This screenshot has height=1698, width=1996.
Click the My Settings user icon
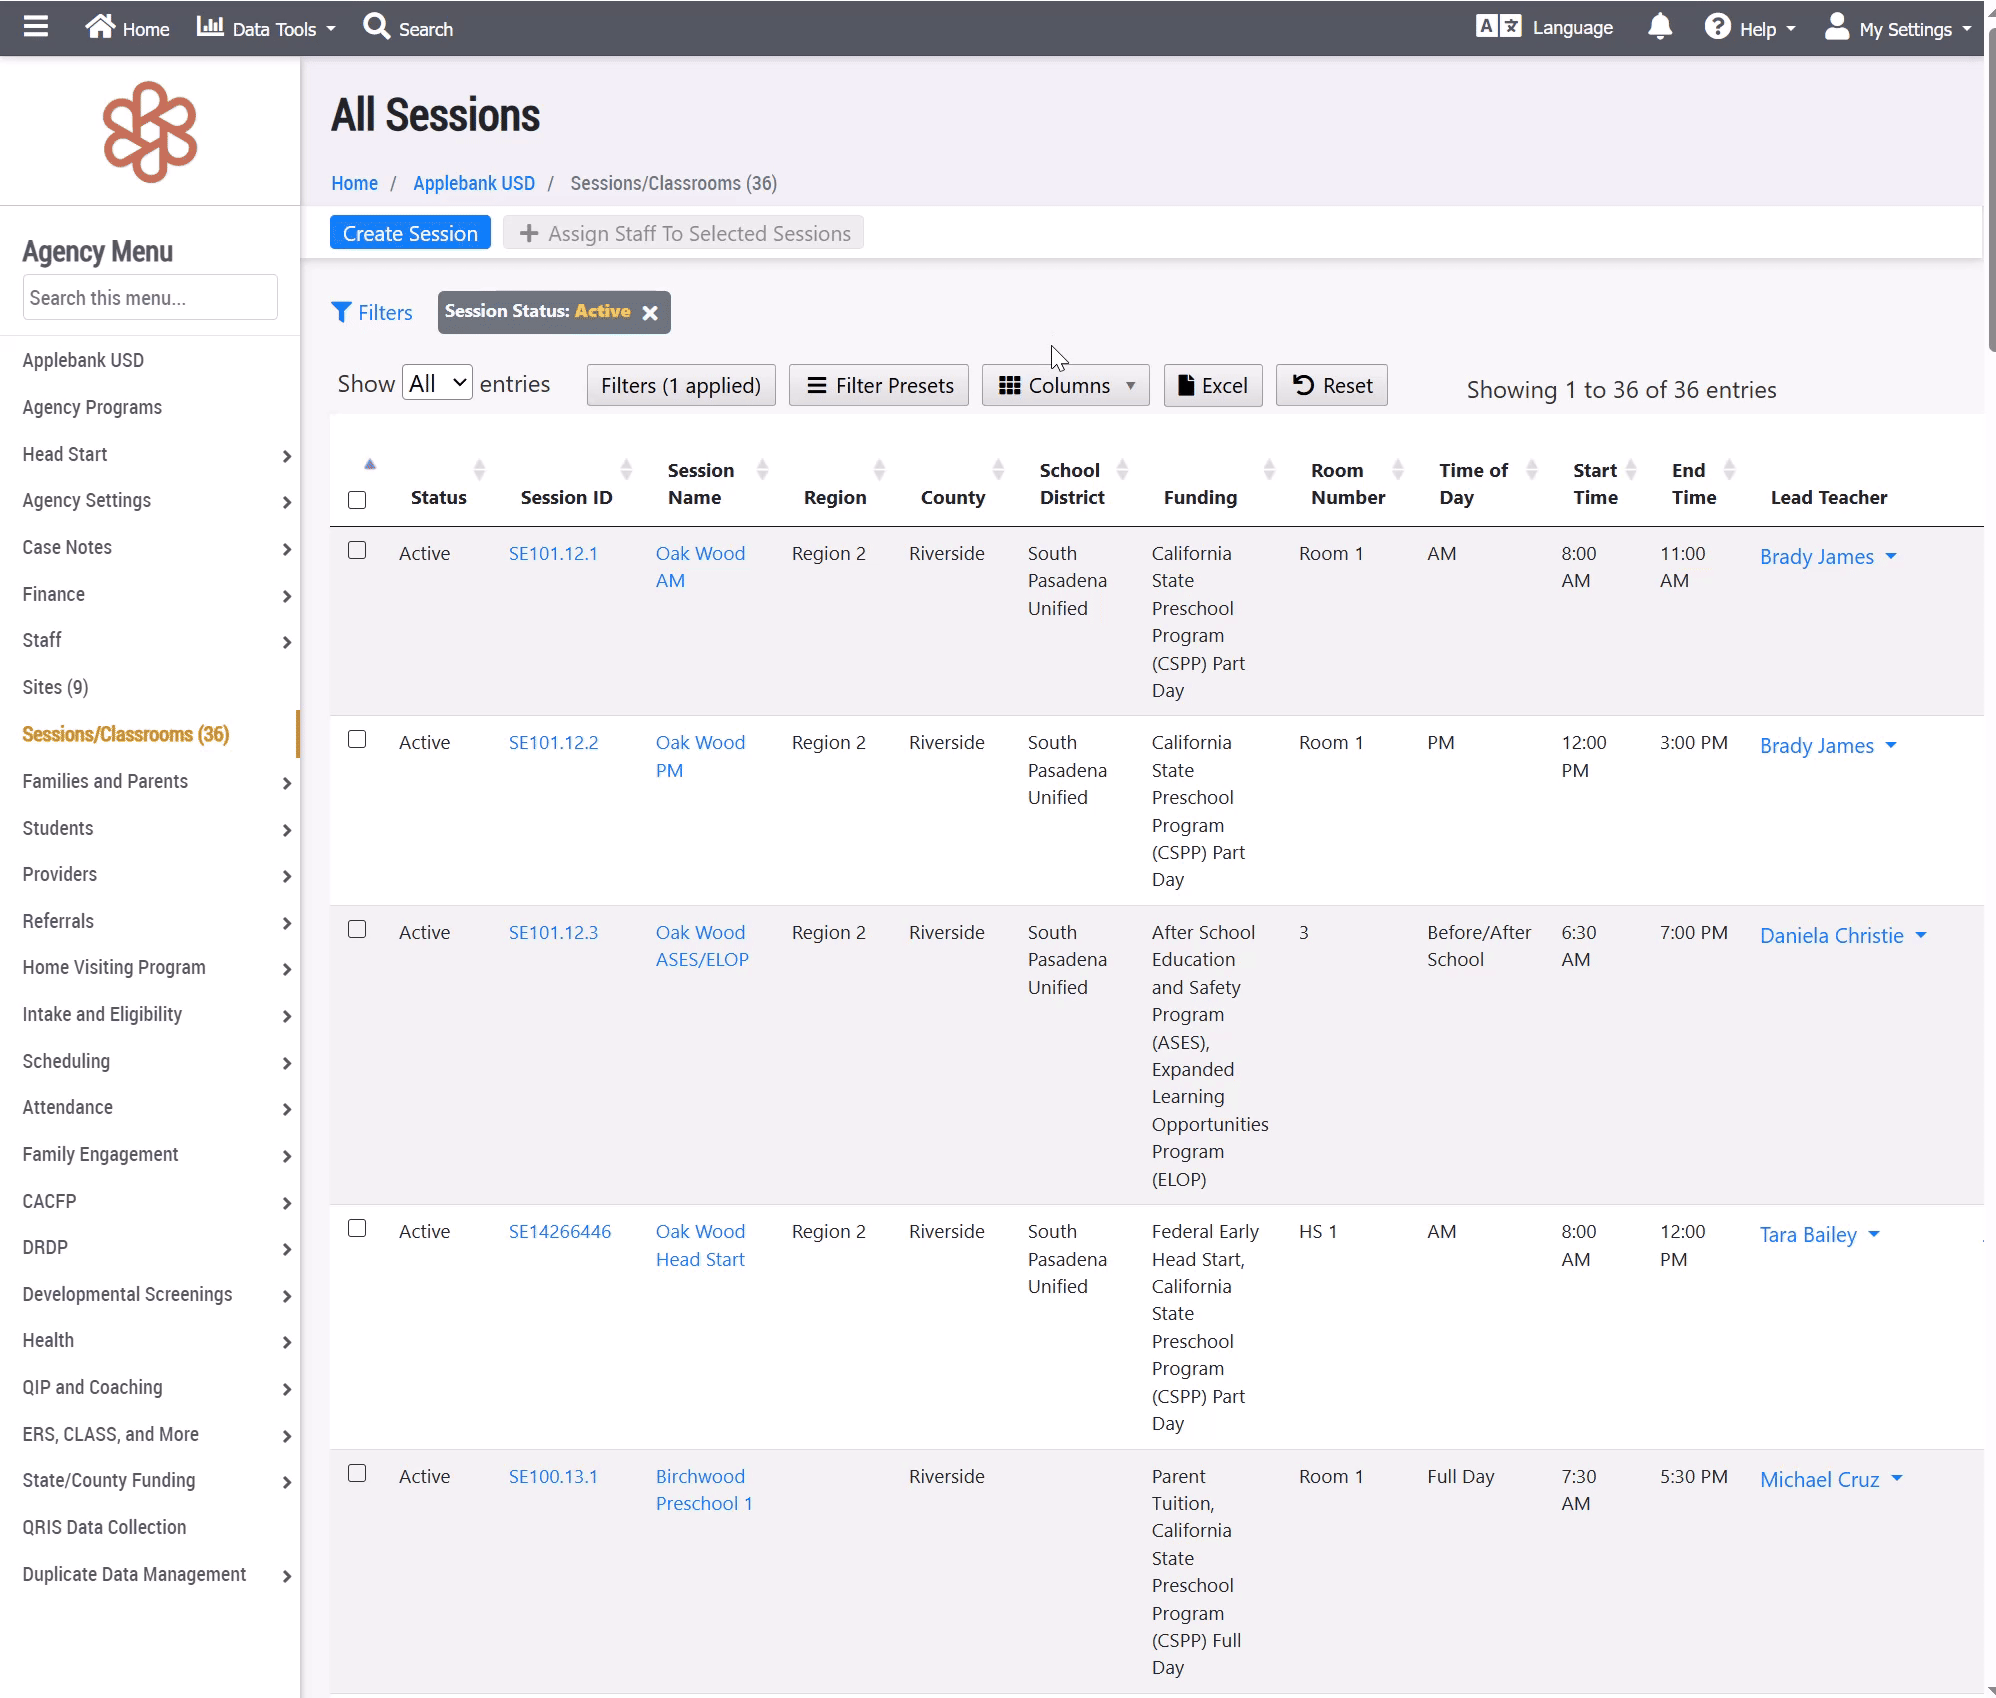1837,27
